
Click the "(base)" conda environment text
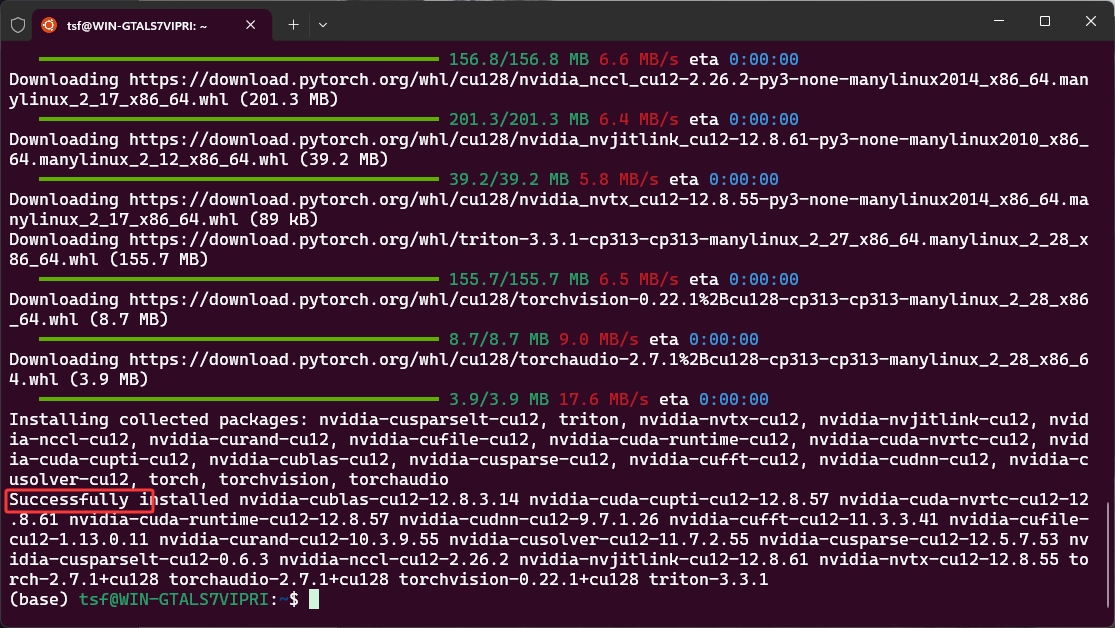[x=38, y=600]
